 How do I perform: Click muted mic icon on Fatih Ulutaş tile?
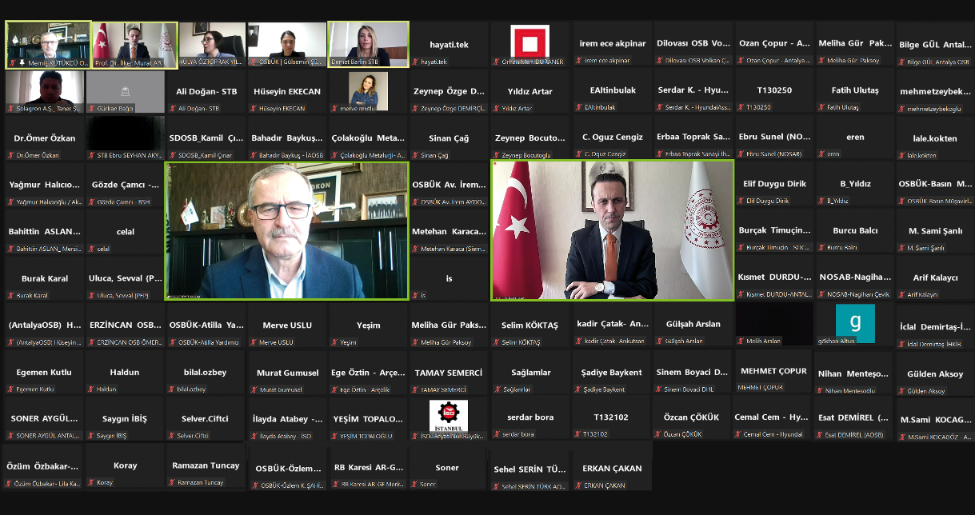[x=822, y=107]
